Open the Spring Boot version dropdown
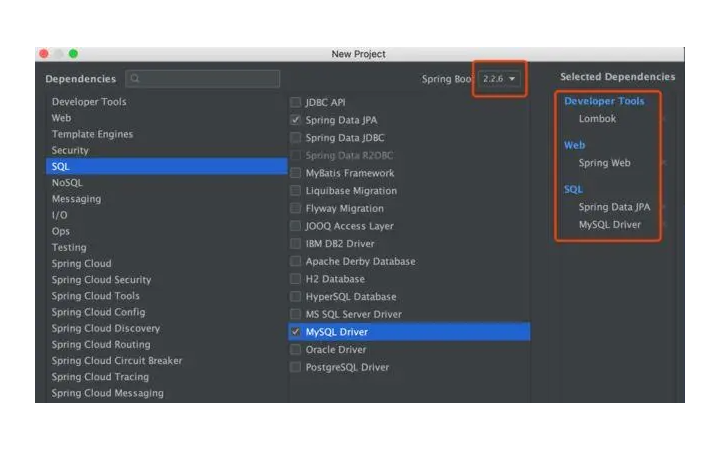The width and height of the screenshot is (720, 450). point(500,78)
